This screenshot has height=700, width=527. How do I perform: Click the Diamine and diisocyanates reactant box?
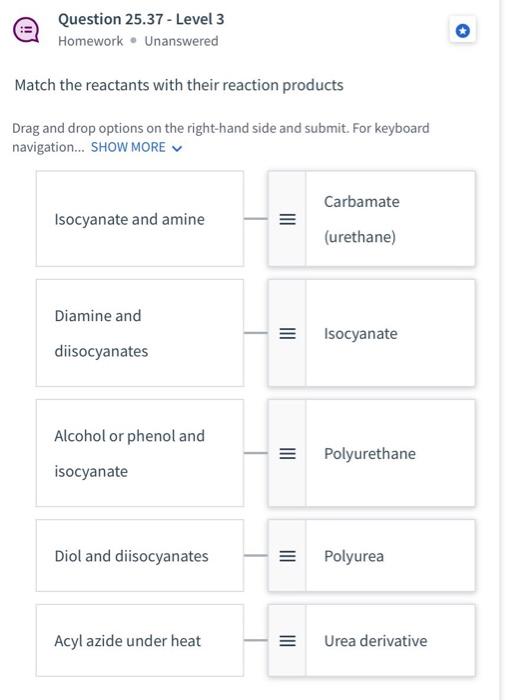pos(140,333)
